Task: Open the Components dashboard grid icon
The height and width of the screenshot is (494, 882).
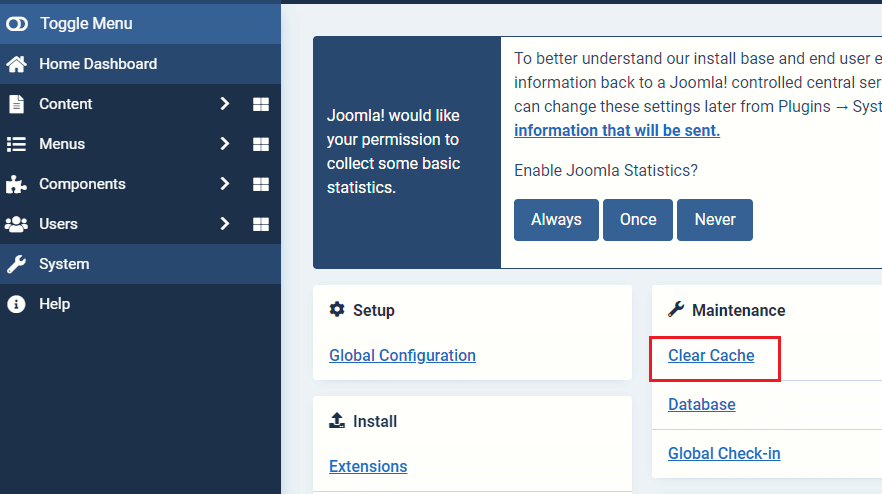Action: [260, 184]
